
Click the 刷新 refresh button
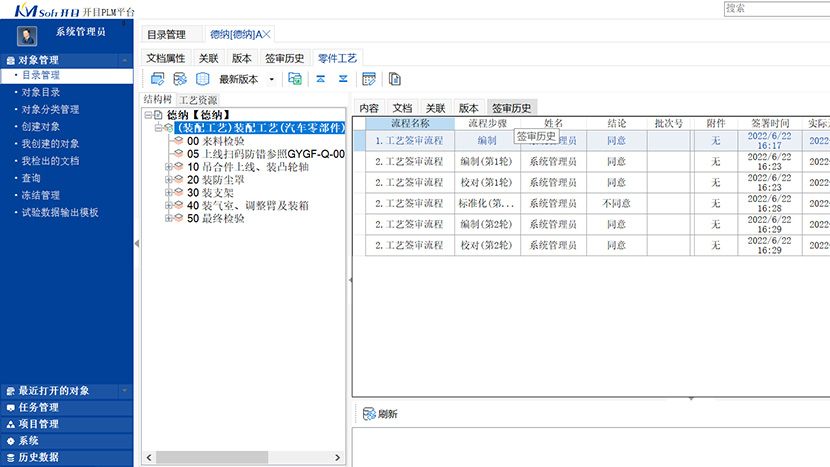[x=381, y=414]
